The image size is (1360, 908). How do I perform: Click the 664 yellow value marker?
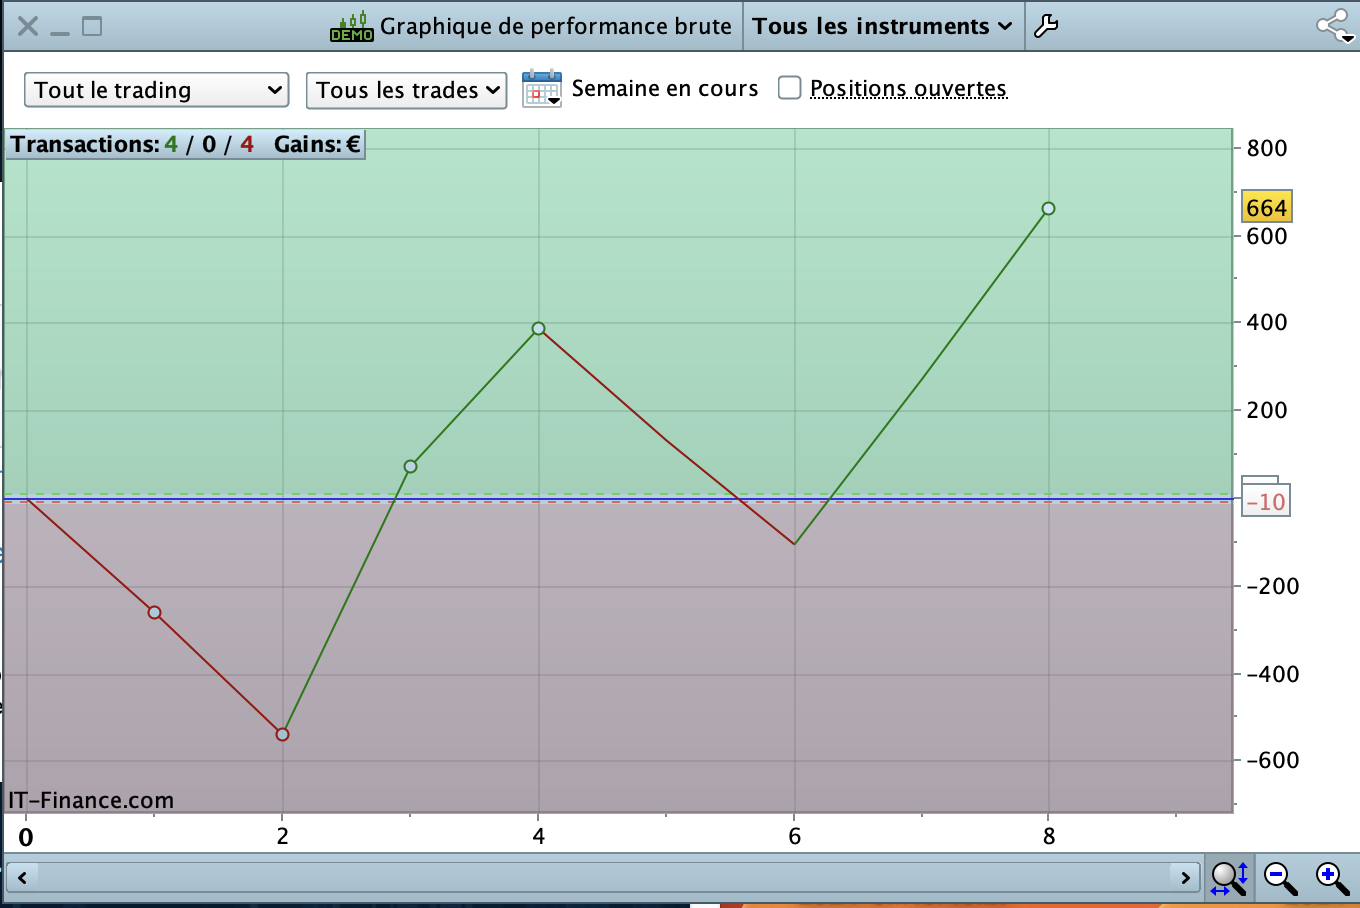click(1266, 207)
